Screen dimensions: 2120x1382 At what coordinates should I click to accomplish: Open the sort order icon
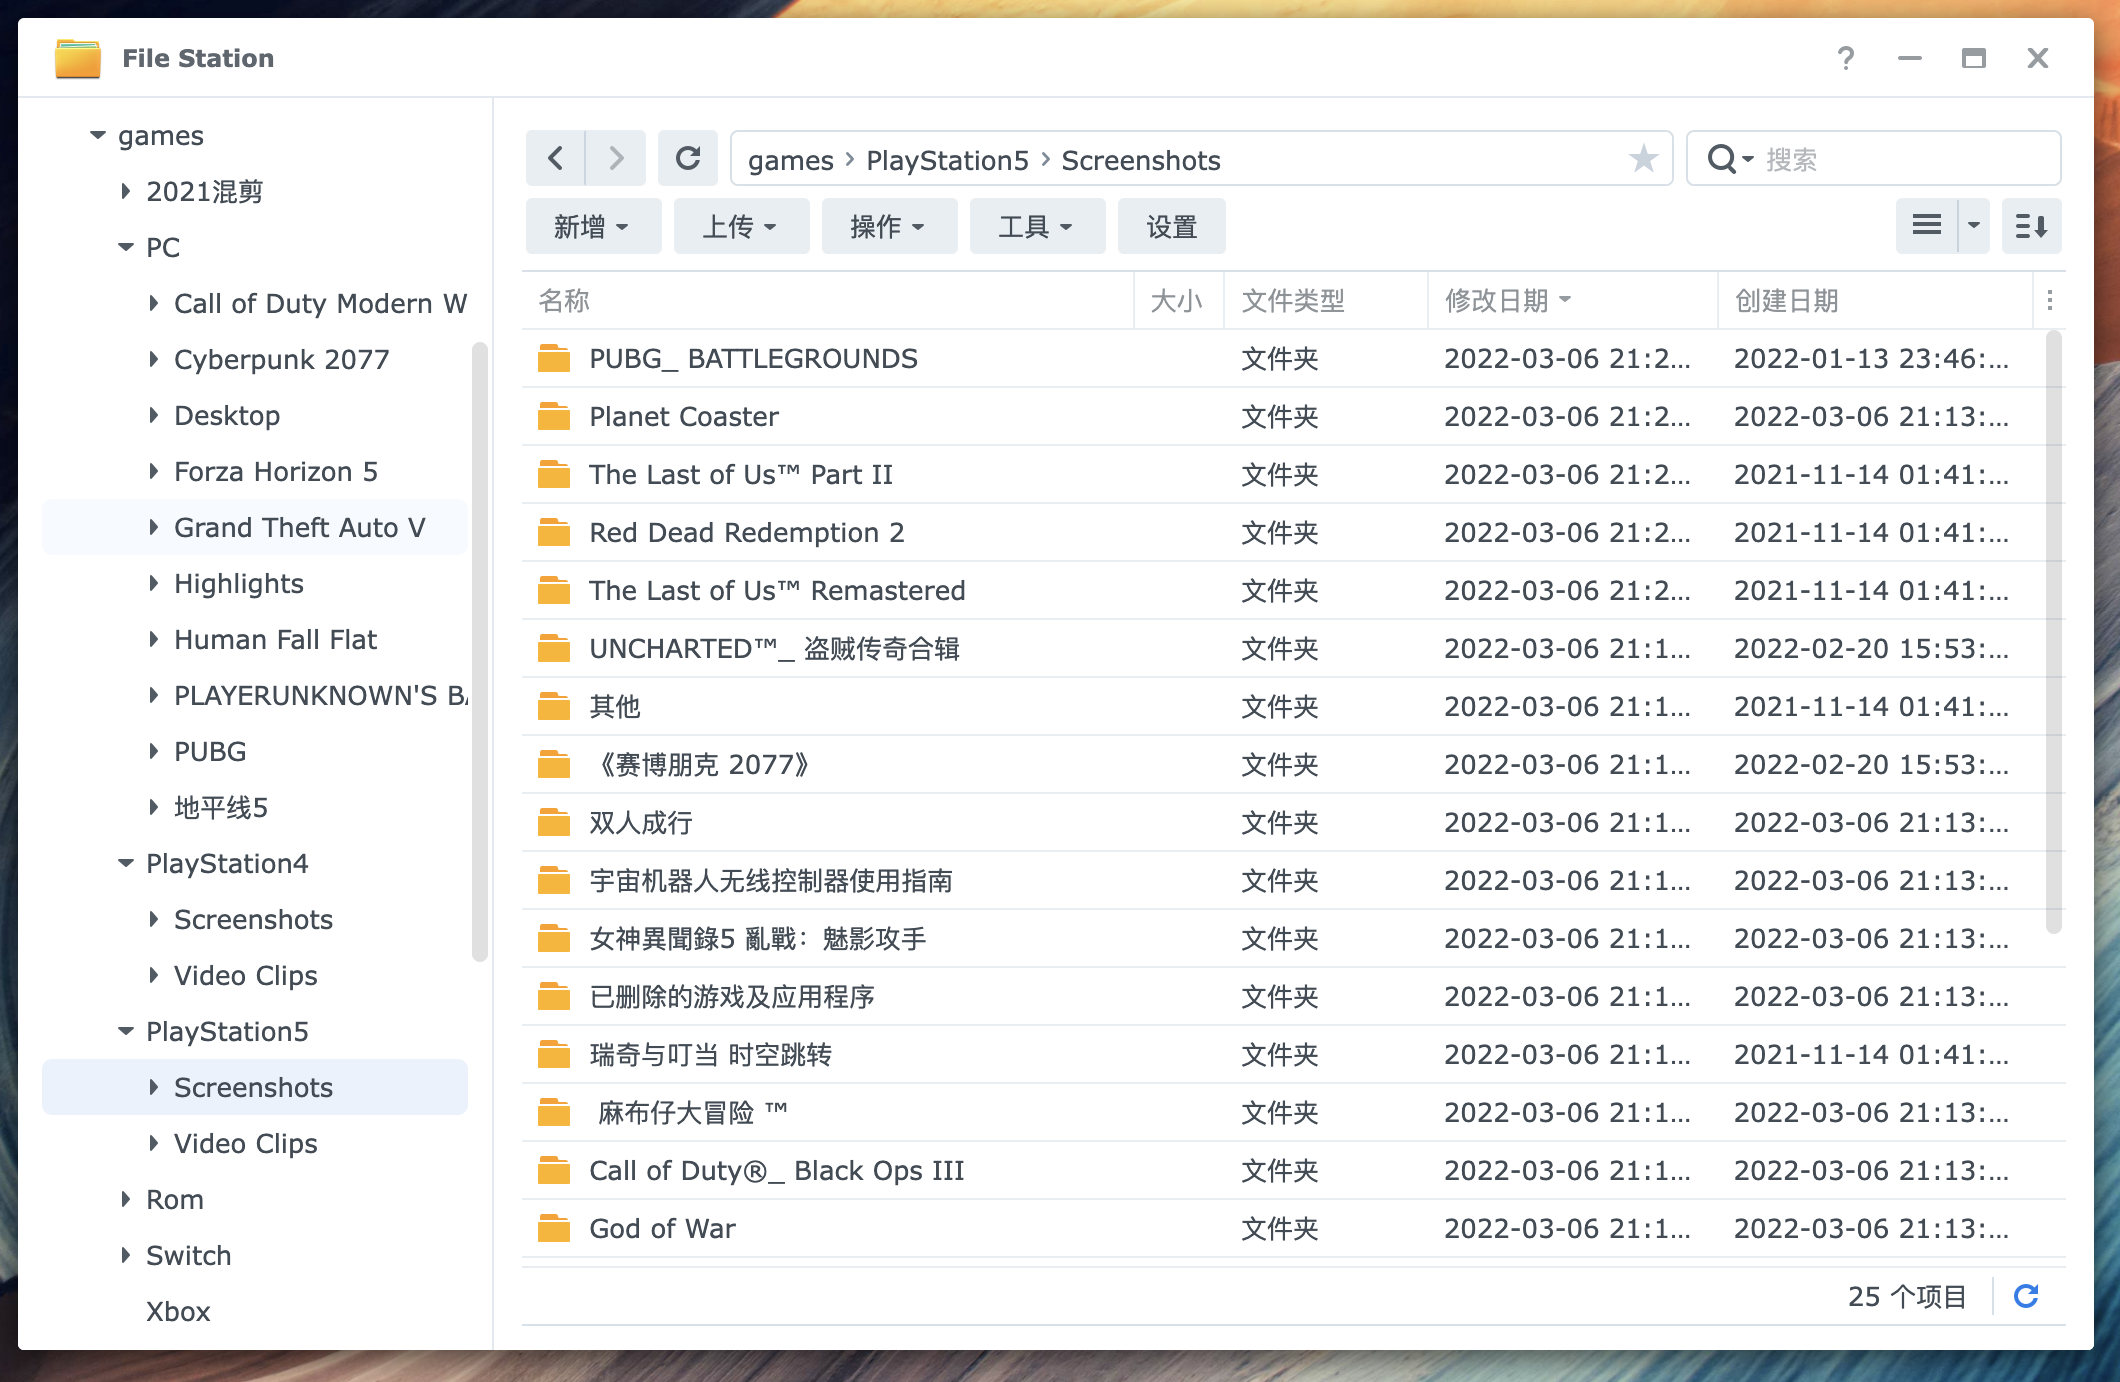coord(2031,226)
